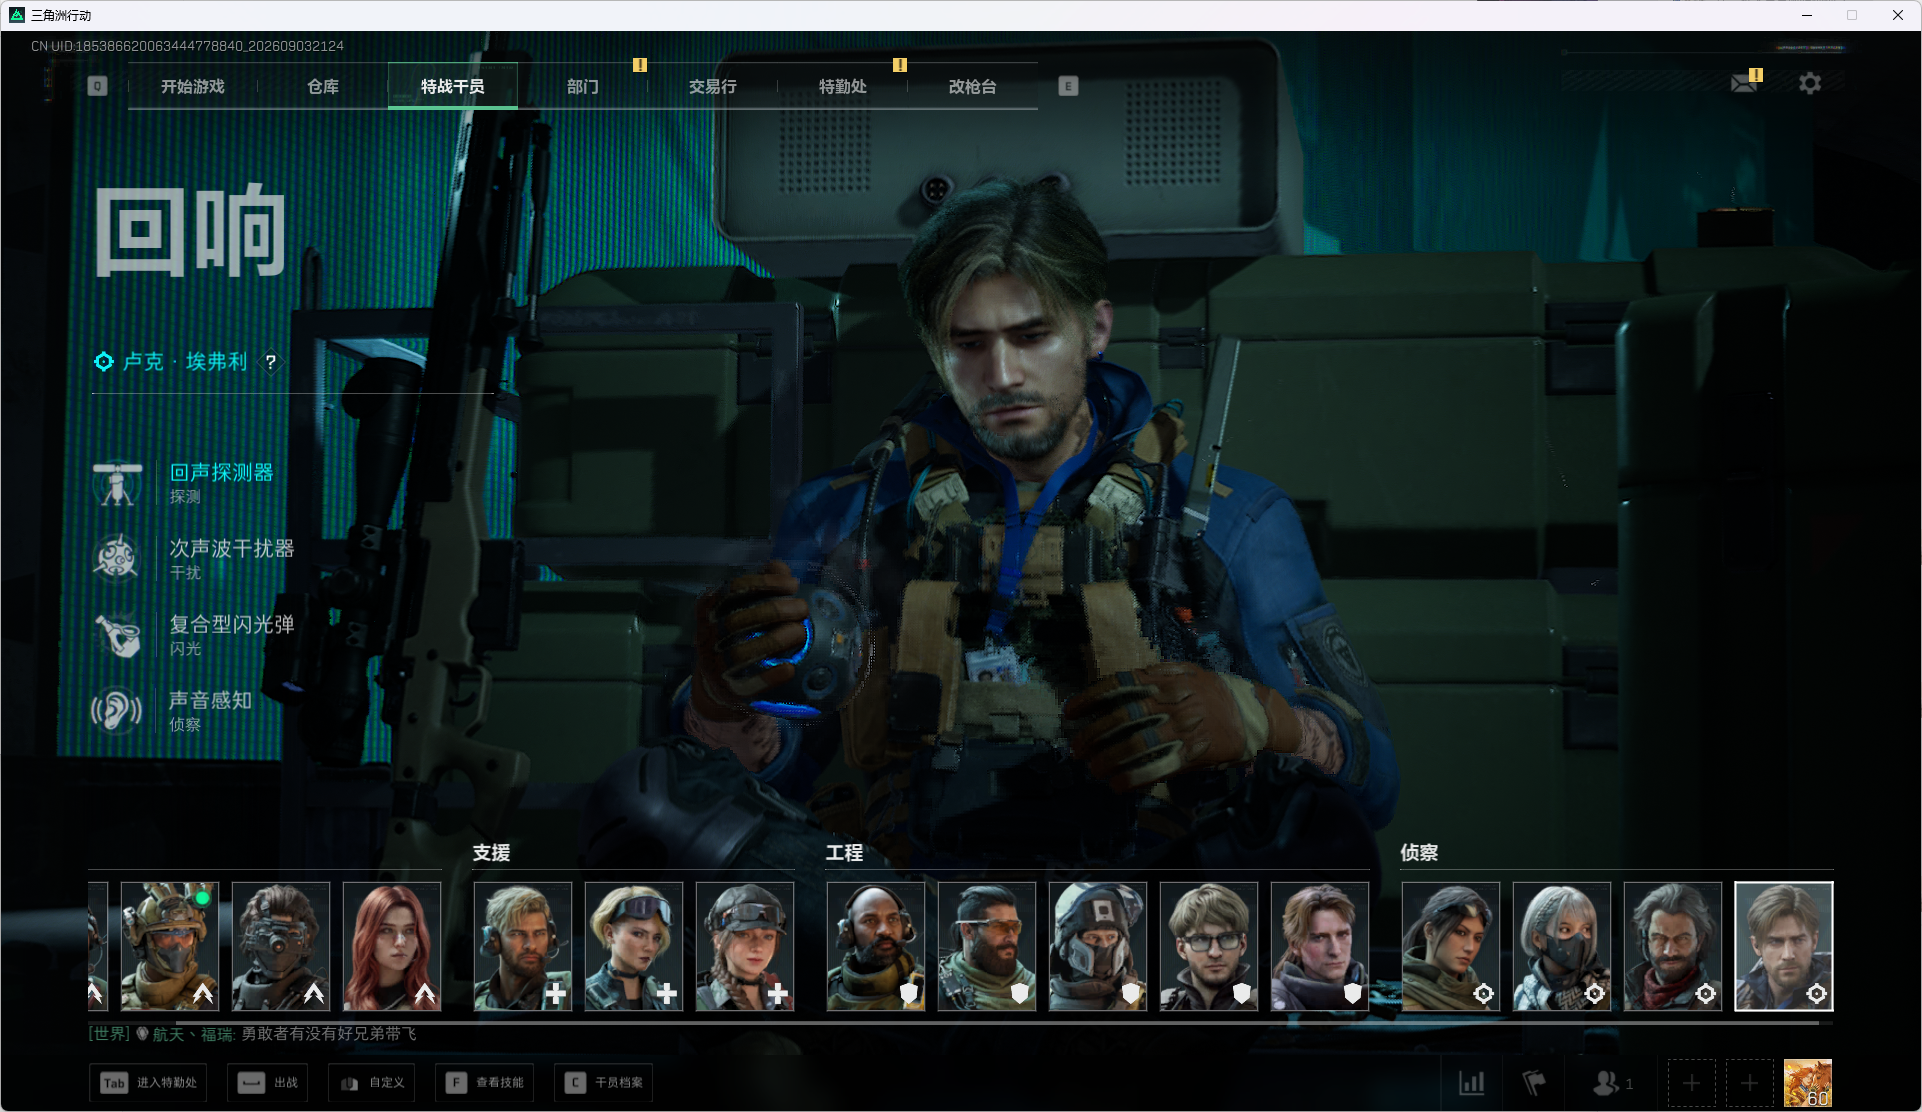
Task: Select the 声音感知 ear skill icon
Action: click(x=117, y=711)
